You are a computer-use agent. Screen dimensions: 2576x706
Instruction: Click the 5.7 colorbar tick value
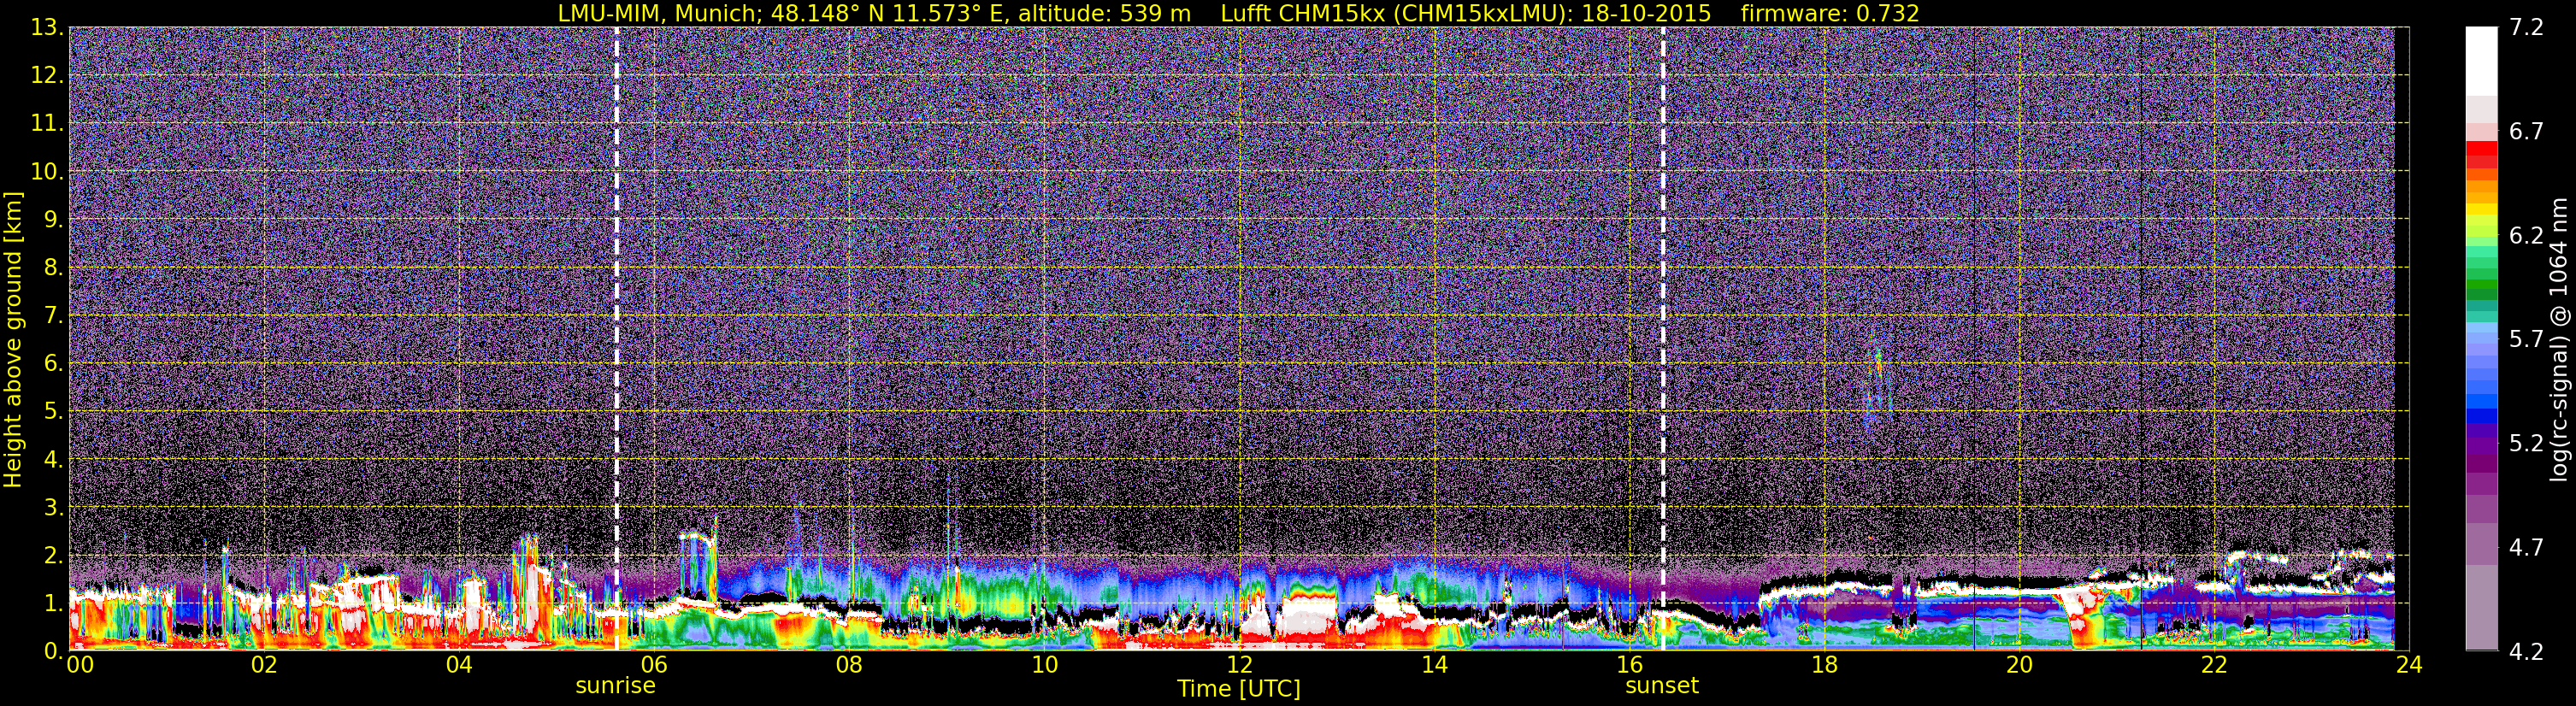click(2526, 339)
